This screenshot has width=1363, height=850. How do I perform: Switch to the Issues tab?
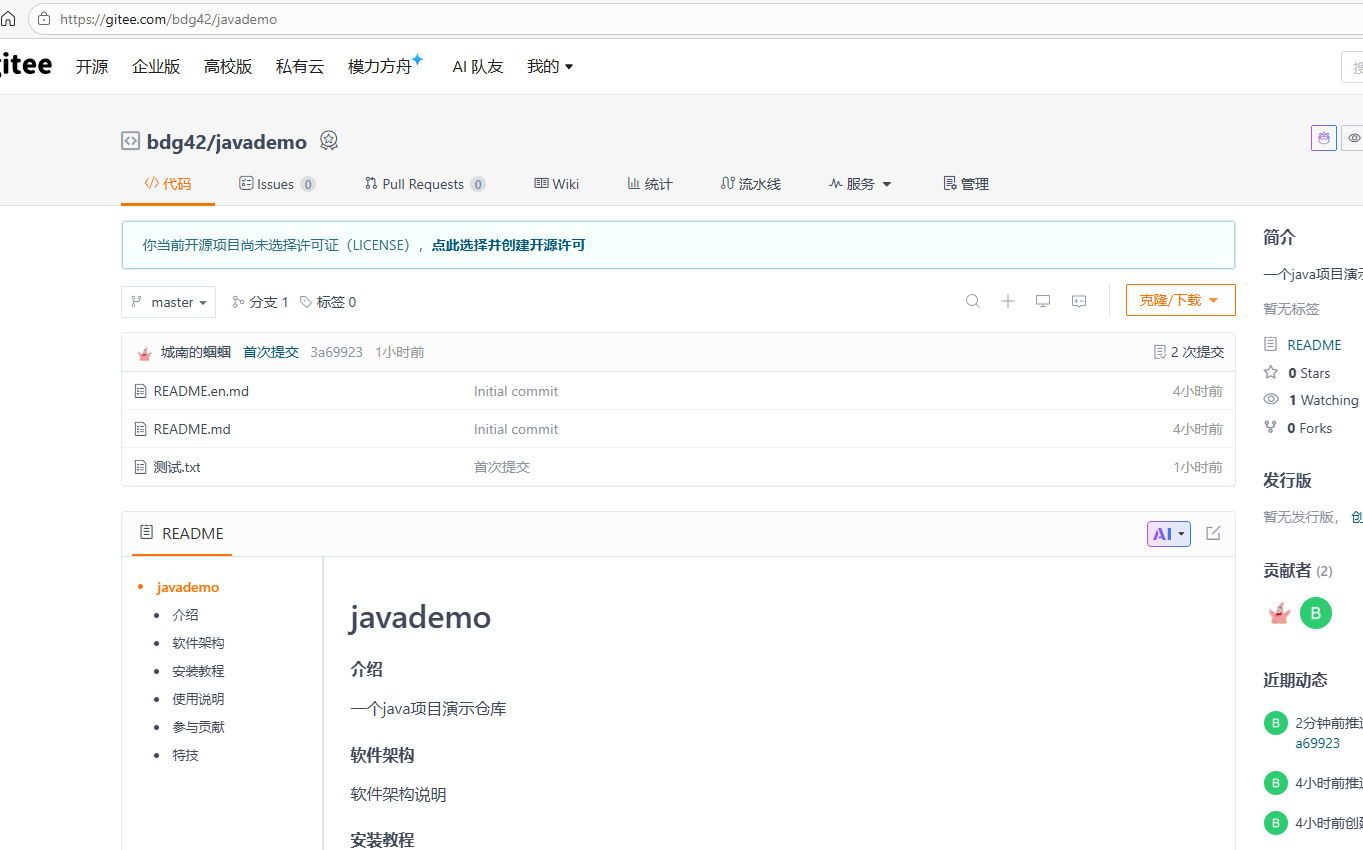277,184
